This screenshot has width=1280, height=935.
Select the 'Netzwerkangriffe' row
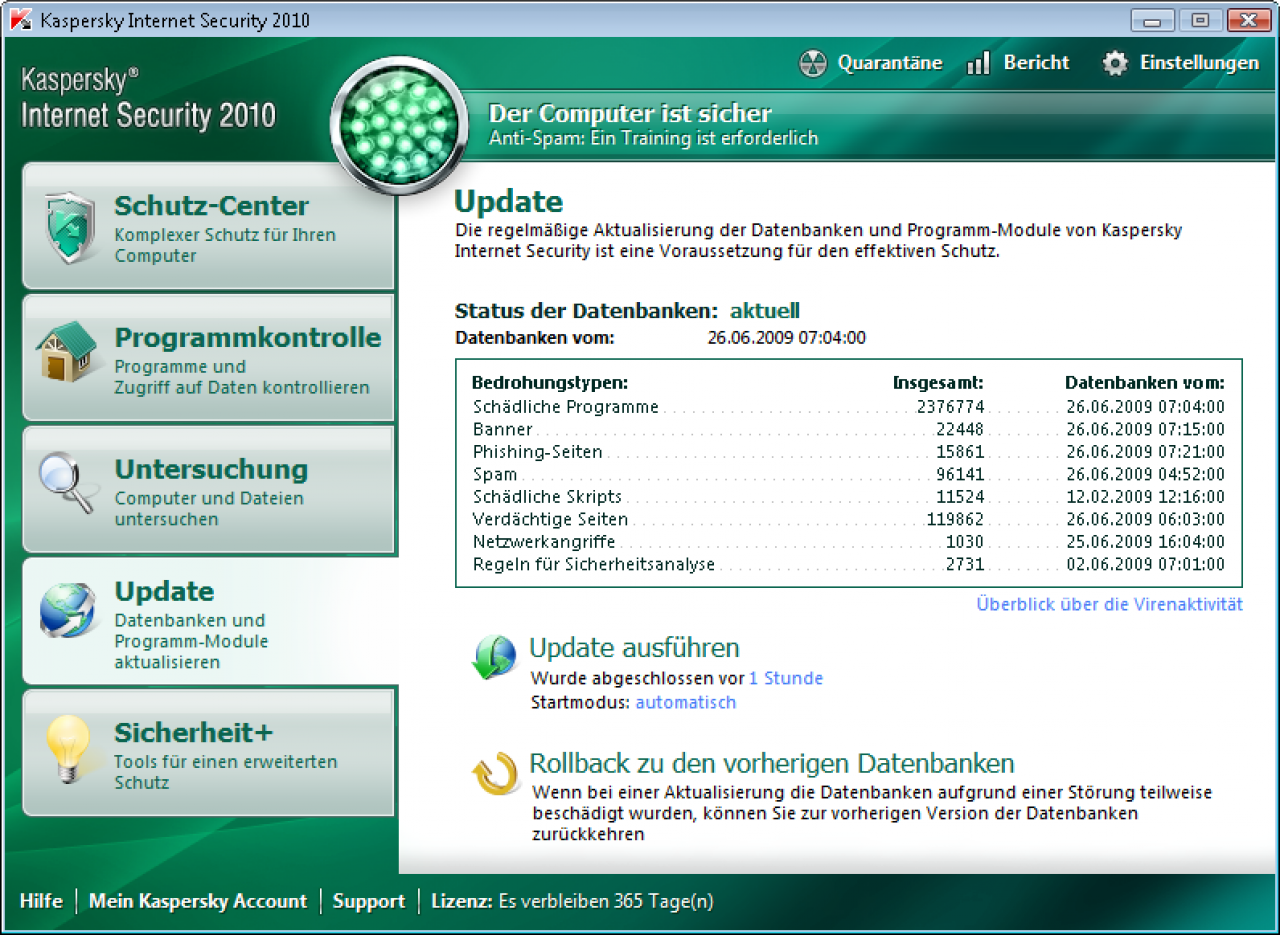848,542
